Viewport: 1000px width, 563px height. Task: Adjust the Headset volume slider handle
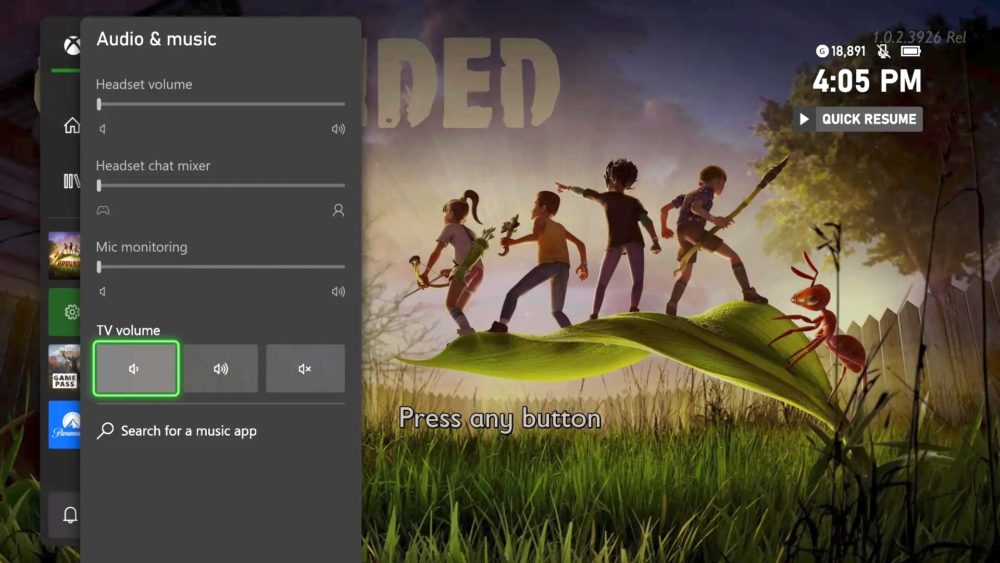(x=99, y=104)
